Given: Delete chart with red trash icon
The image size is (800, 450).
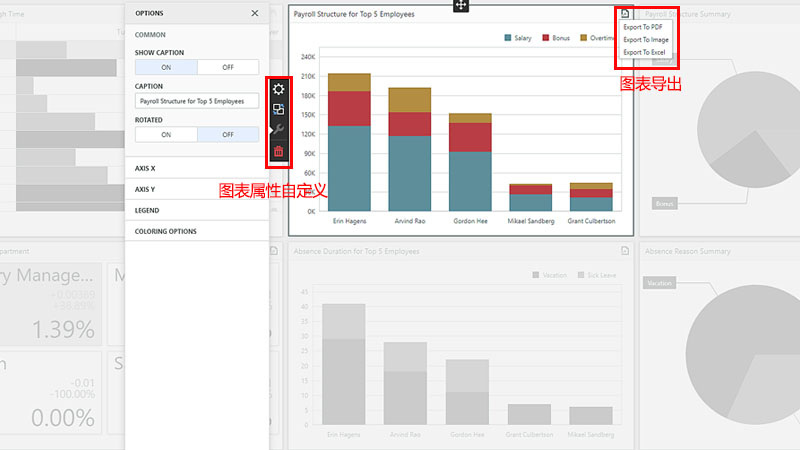Looking at the screenshot, I should click(x=279, y=152).
